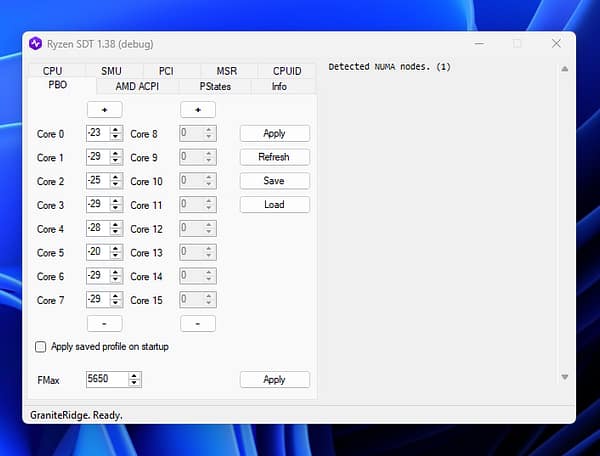The height and width of the screenshot is (456, 600).
Task: Switch to the CPU tab
Action: (52, 71)
